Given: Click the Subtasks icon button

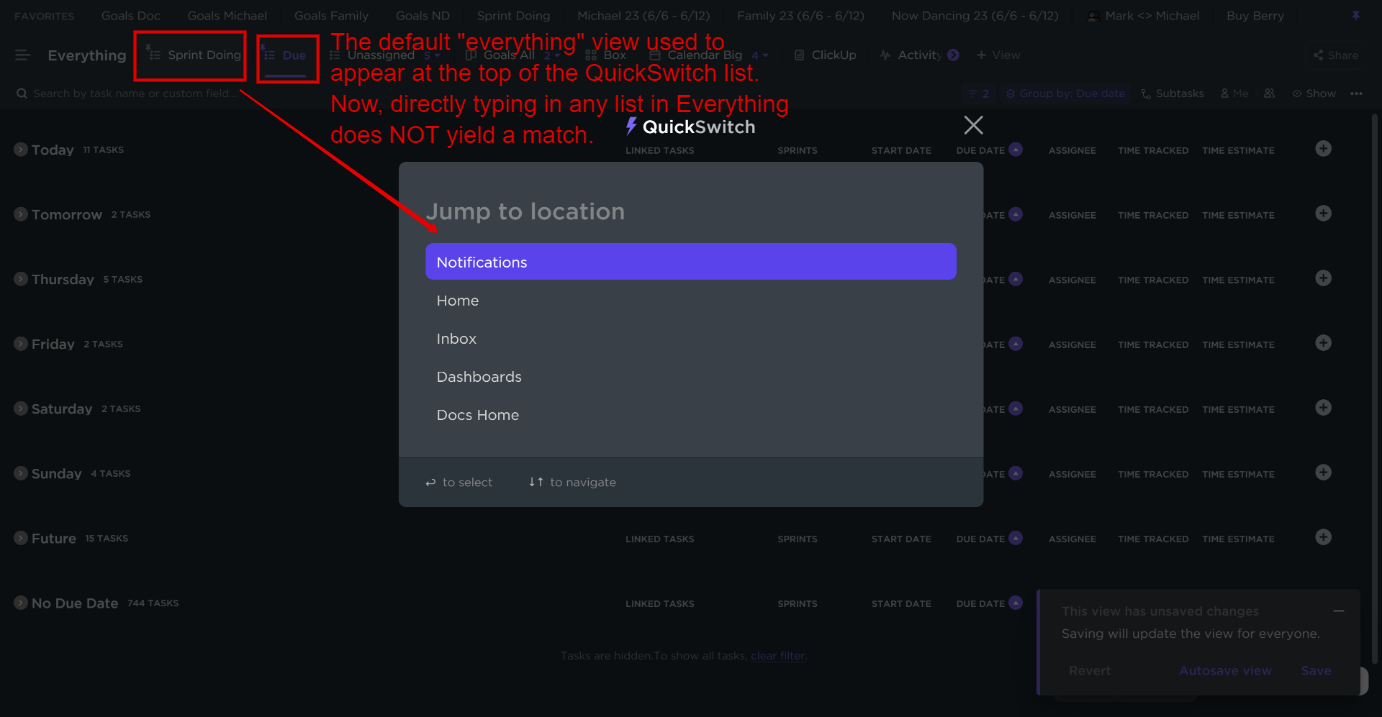Looking at the screenshot, I should [1172, 93].
